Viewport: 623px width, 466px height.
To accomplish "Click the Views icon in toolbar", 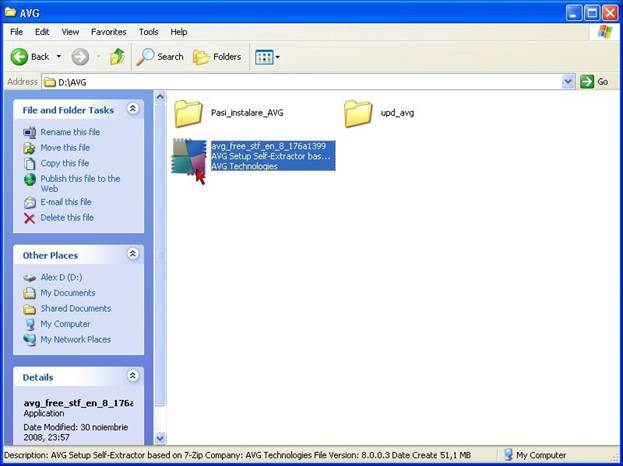I will (x=264, y=57).
